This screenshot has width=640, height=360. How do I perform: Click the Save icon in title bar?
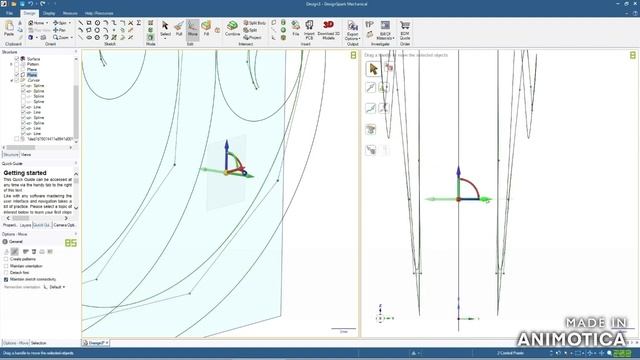[x=22, y=4]
